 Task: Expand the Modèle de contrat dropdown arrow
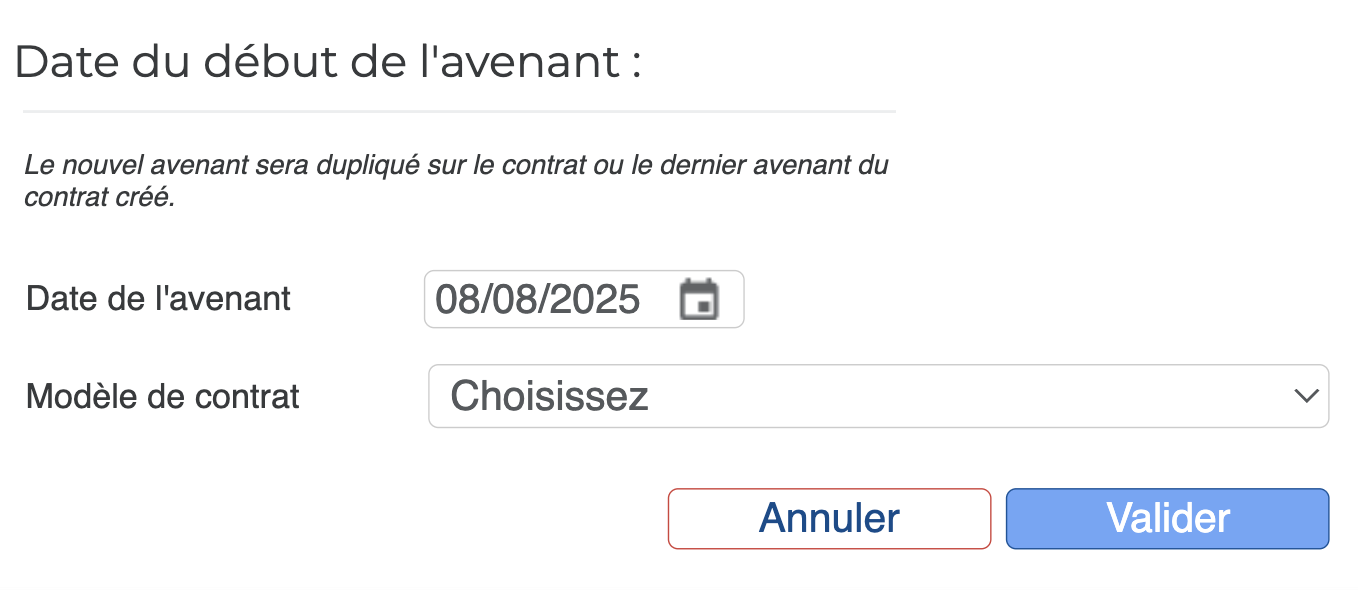tap(1305, 396)
